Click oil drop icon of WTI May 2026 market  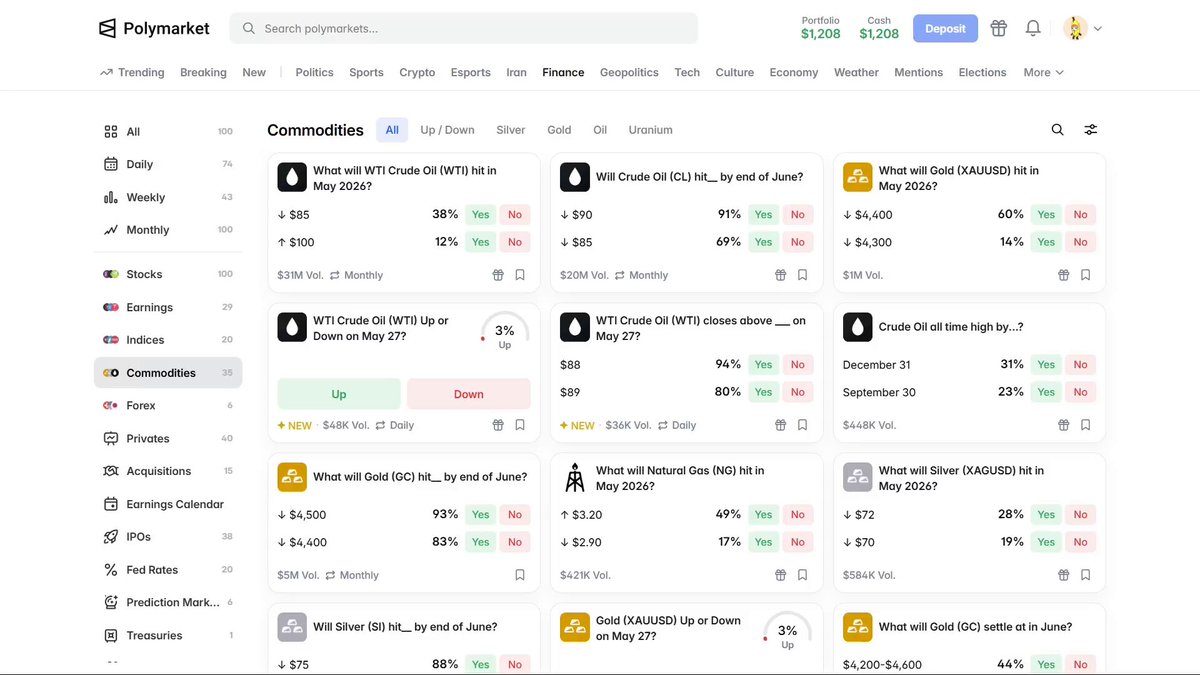coord(292,177)
